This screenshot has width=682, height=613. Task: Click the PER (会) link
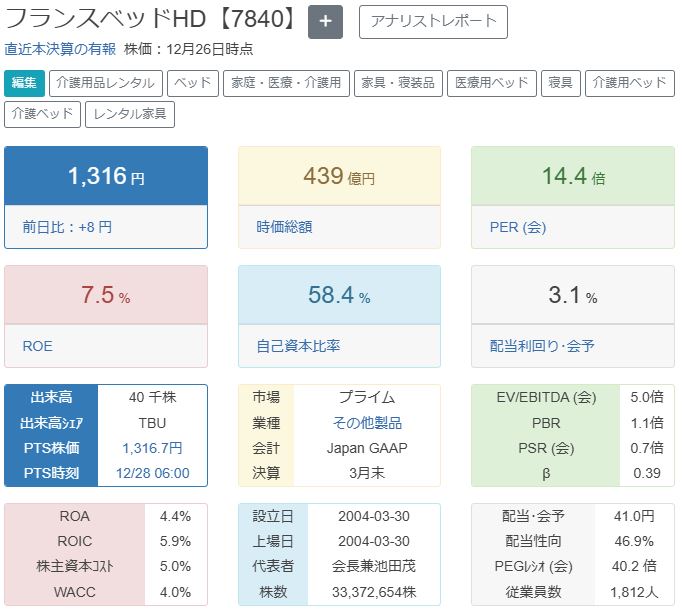(518, 227)
